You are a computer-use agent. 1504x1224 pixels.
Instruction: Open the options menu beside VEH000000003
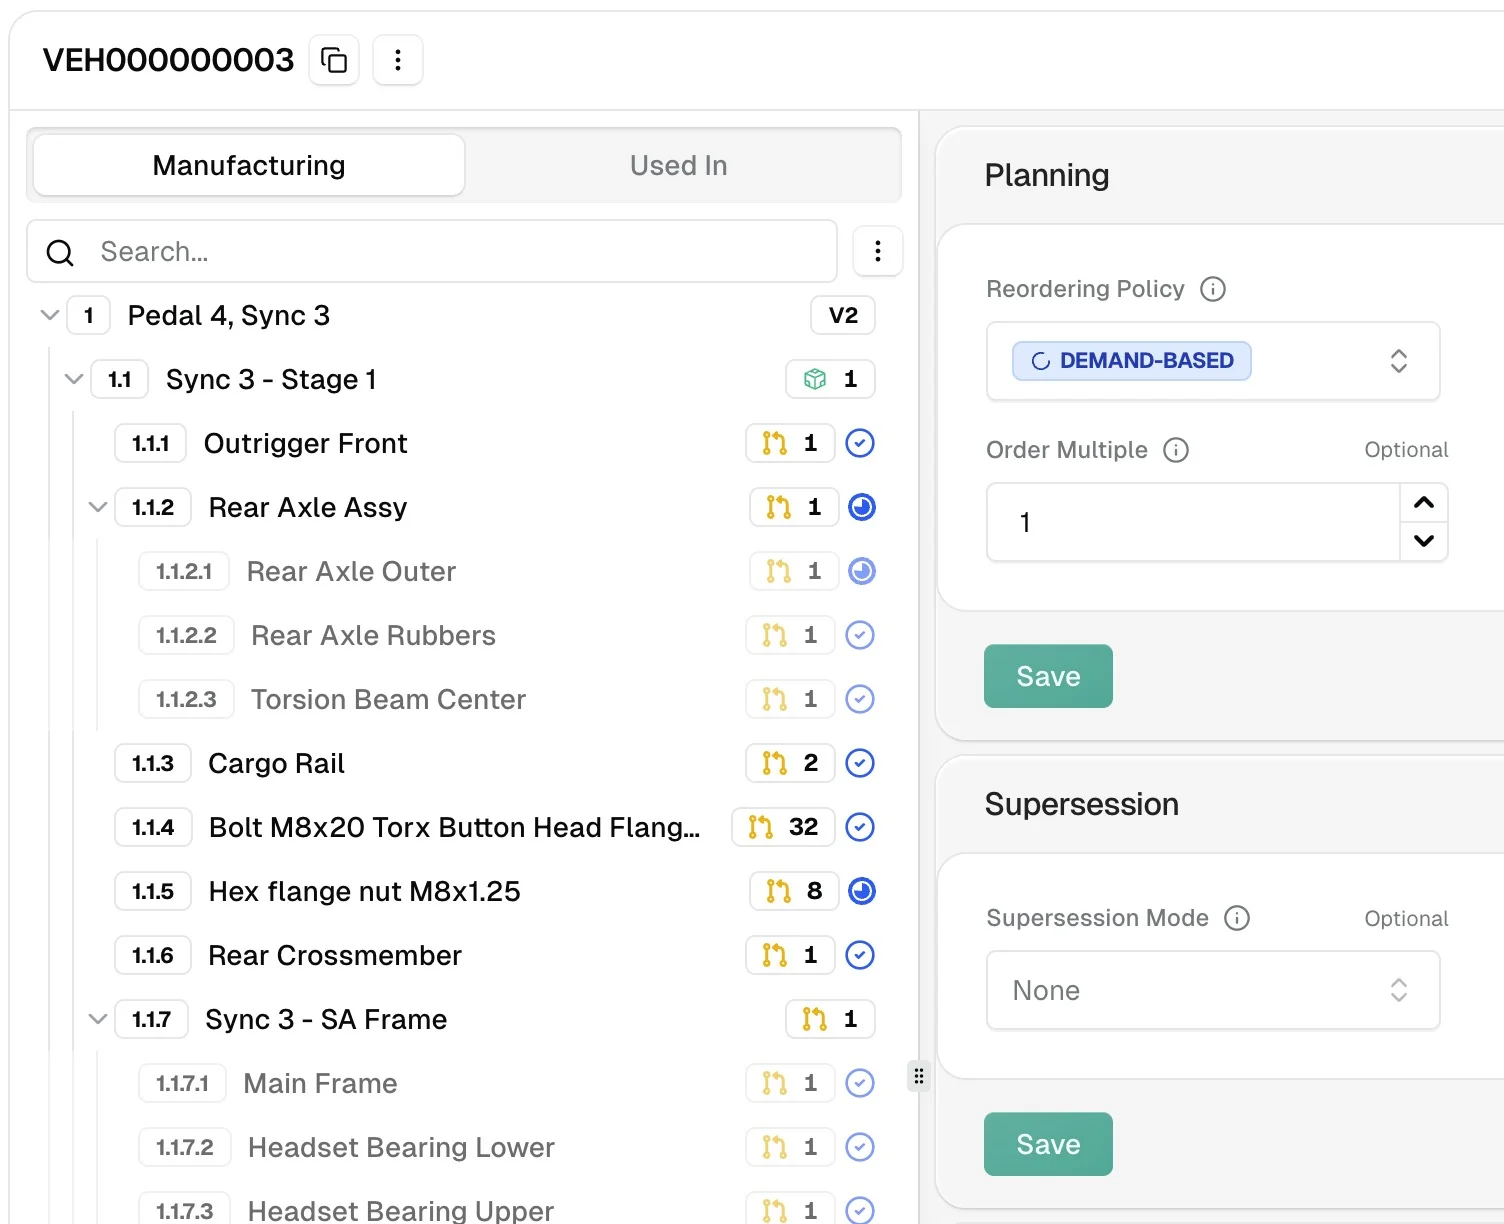[398, 60]
